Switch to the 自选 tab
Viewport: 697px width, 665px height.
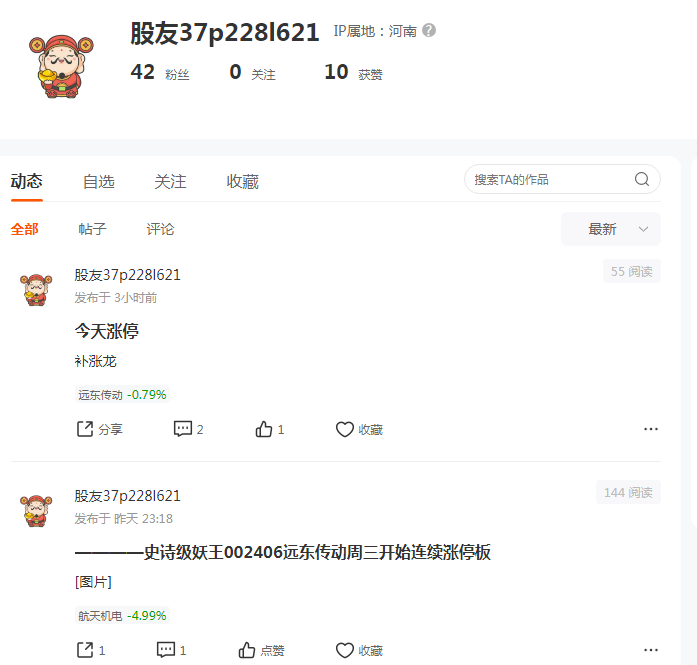[x=99, y=181]
